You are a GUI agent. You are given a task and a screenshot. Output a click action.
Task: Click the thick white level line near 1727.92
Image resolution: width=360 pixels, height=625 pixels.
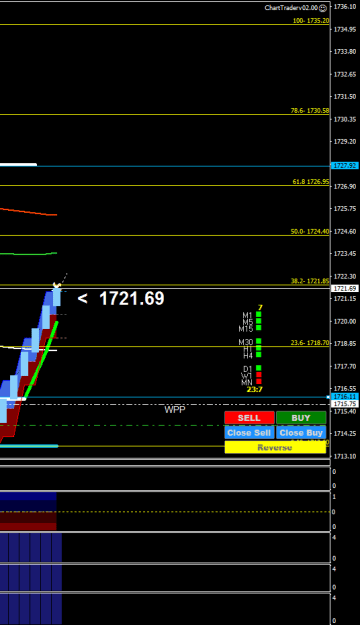pos(18,164)
